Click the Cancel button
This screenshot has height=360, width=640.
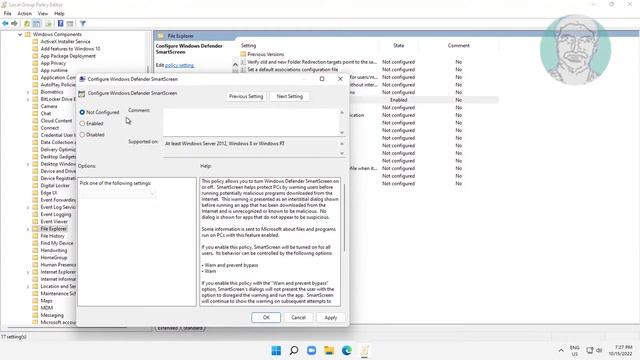coord(298,317)
